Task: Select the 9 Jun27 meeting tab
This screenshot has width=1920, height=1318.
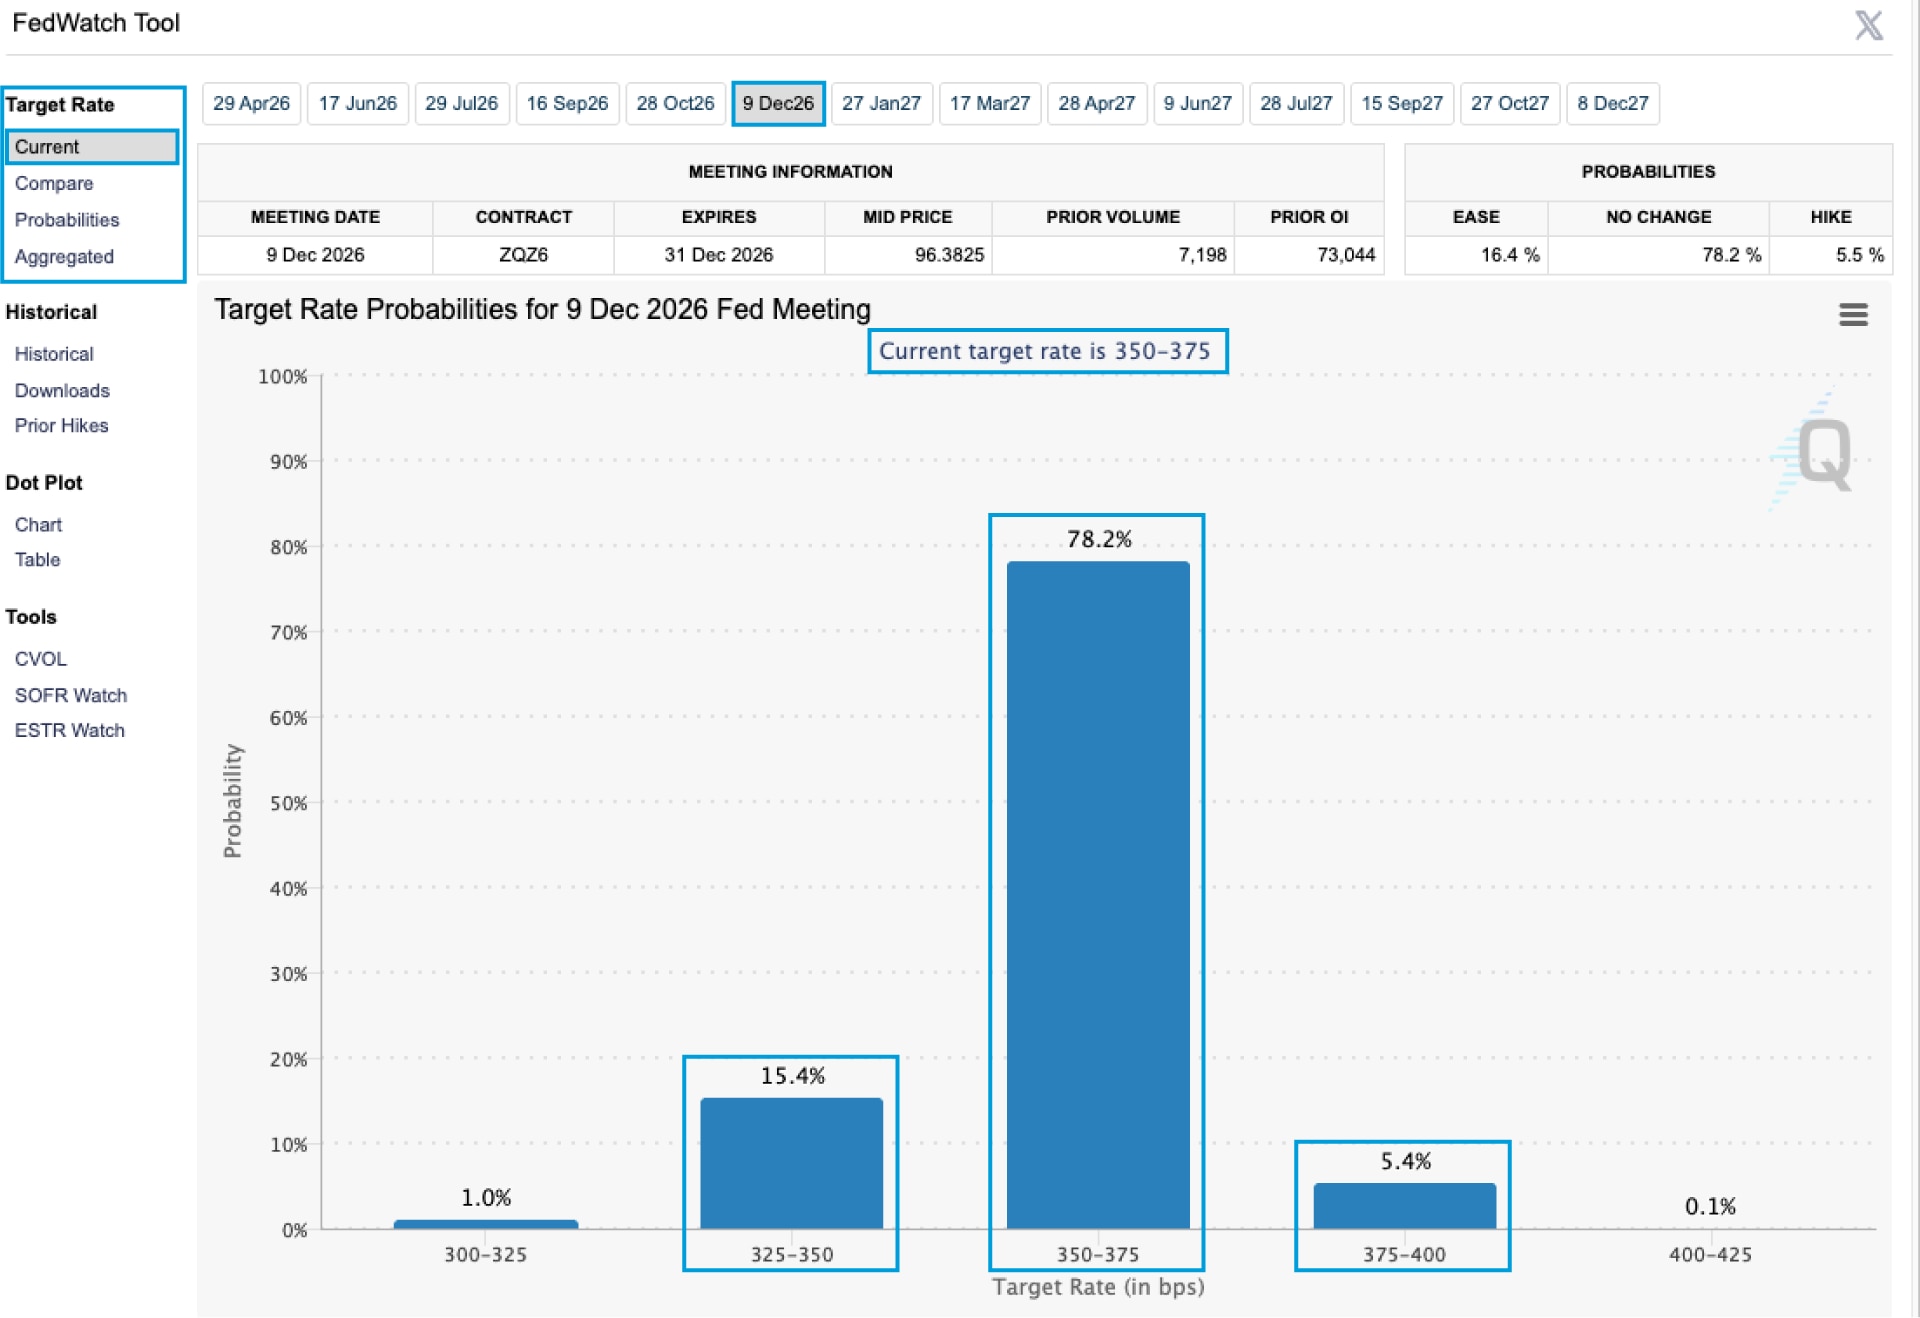Action: pos(1197,103)
